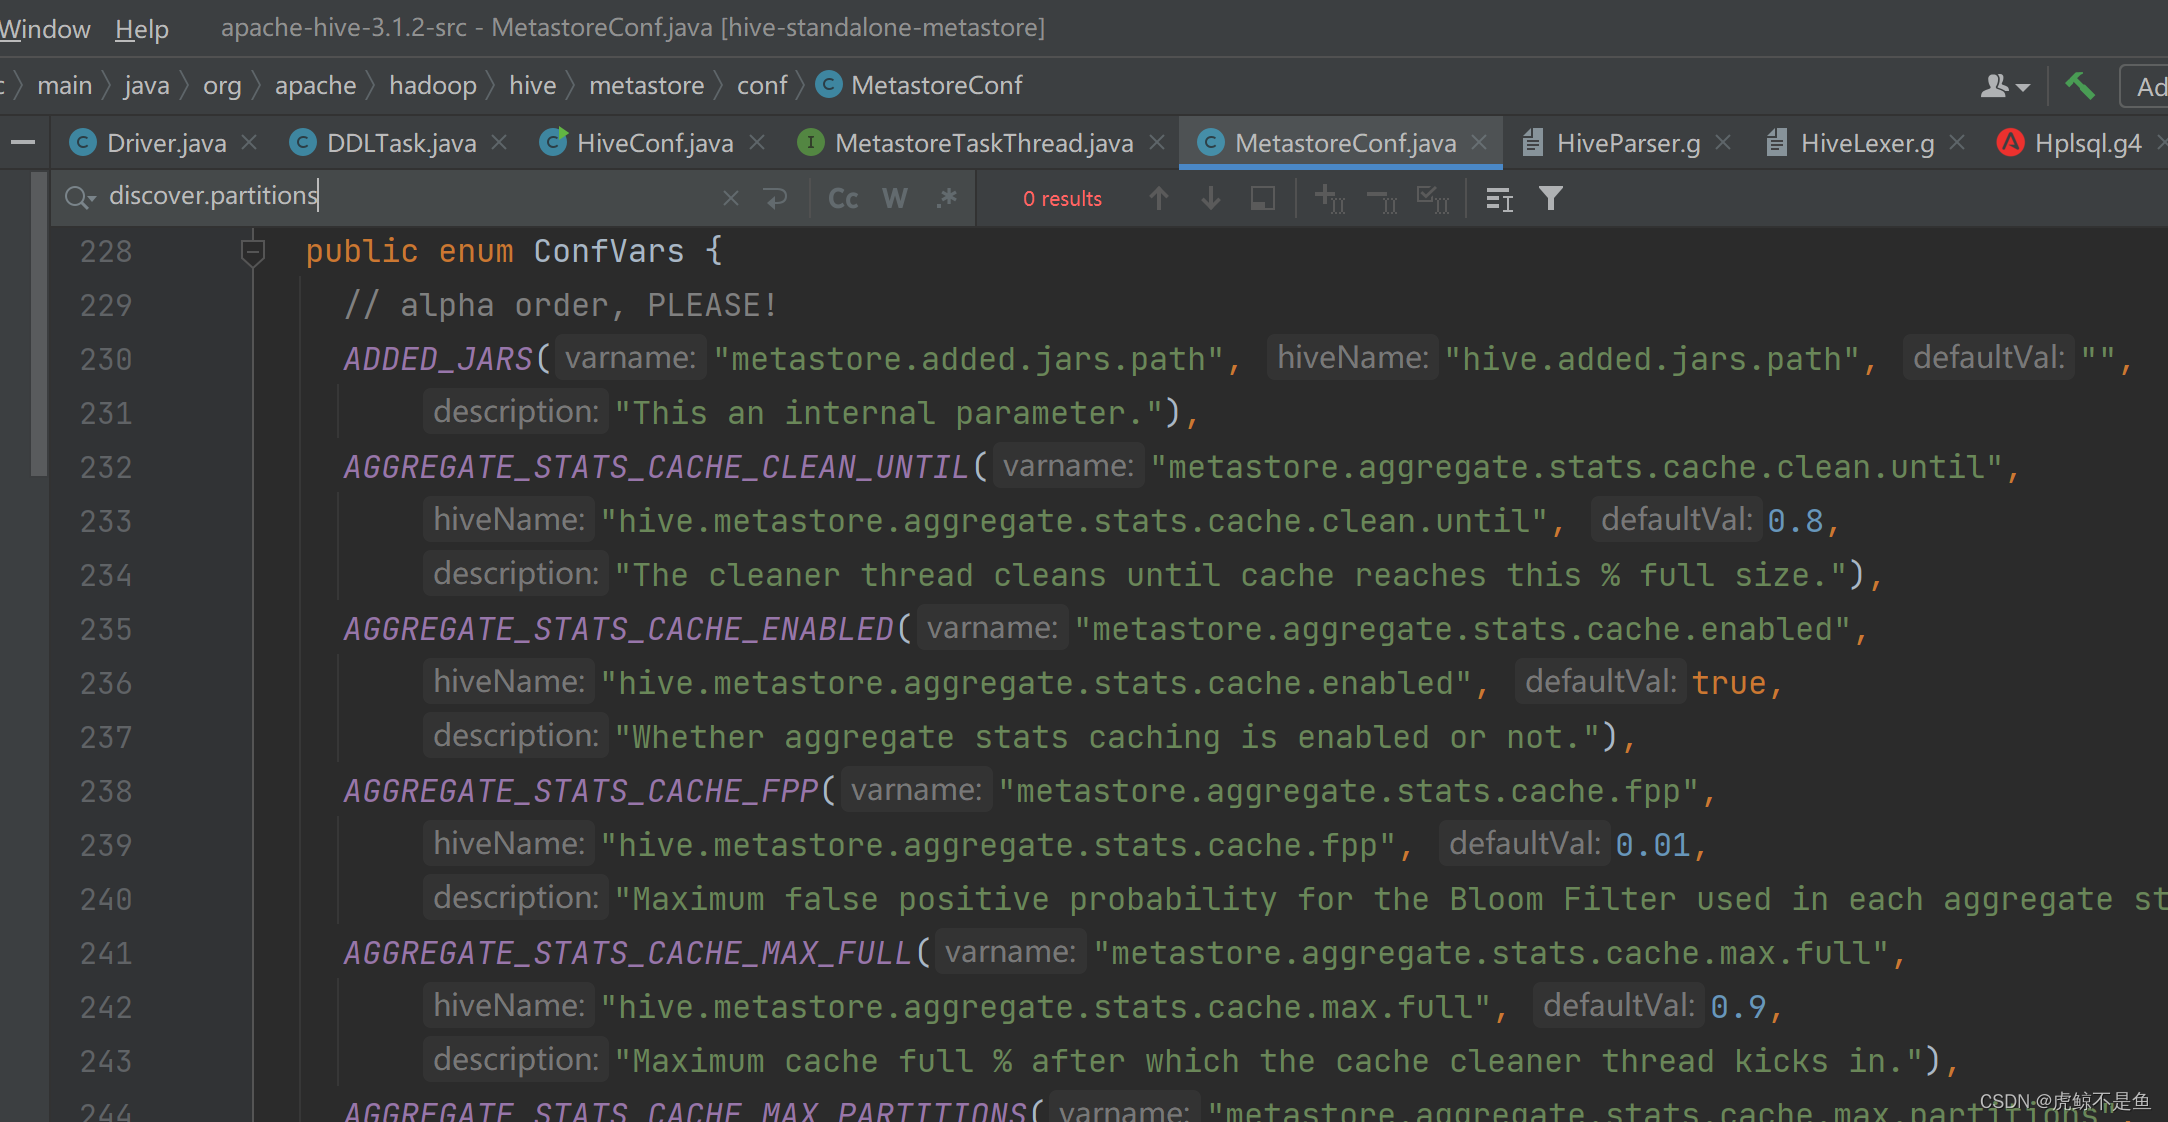Viewport: 2168px width, 1122px height.
Task: Close the HiveConf.java tab
Action: coord(758,143)
